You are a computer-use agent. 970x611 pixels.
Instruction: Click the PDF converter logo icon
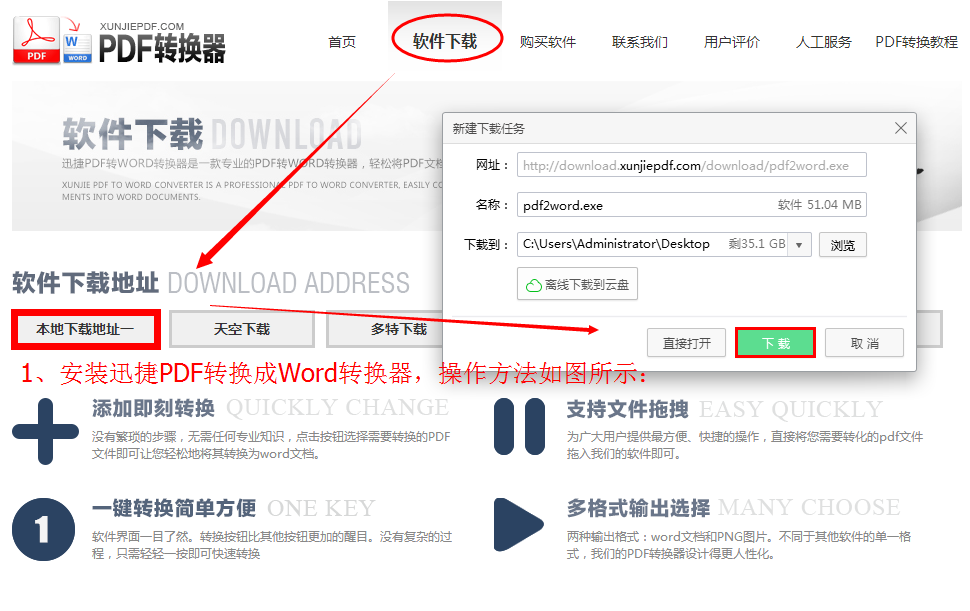click(x=52, y=41)
